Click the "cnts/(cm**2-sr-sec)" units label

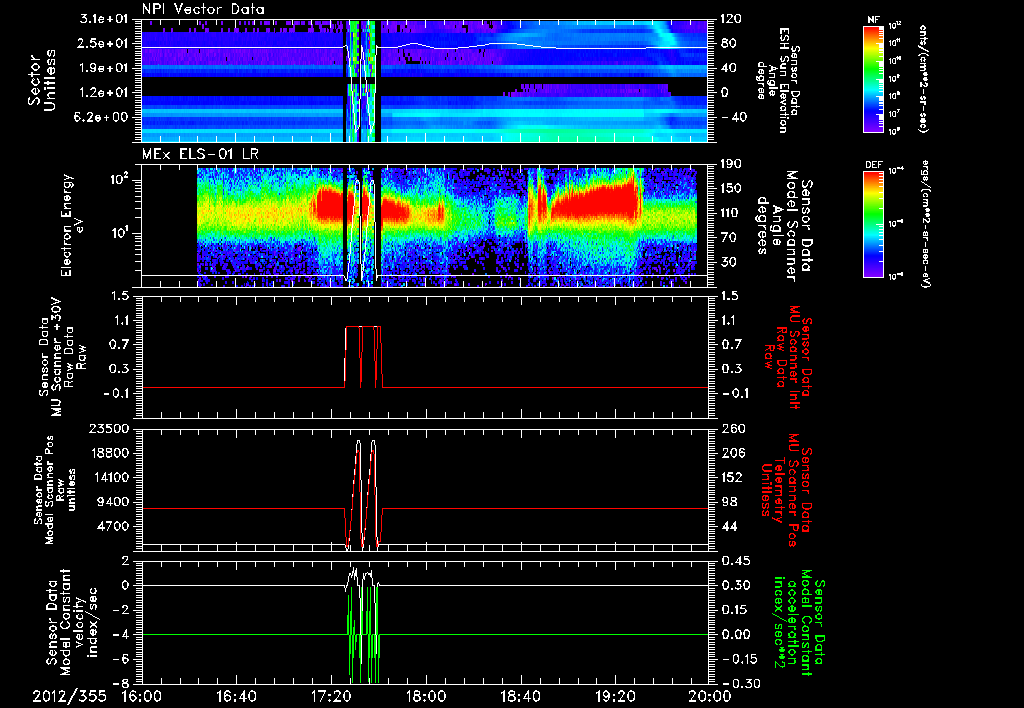[x=923, y=79]
